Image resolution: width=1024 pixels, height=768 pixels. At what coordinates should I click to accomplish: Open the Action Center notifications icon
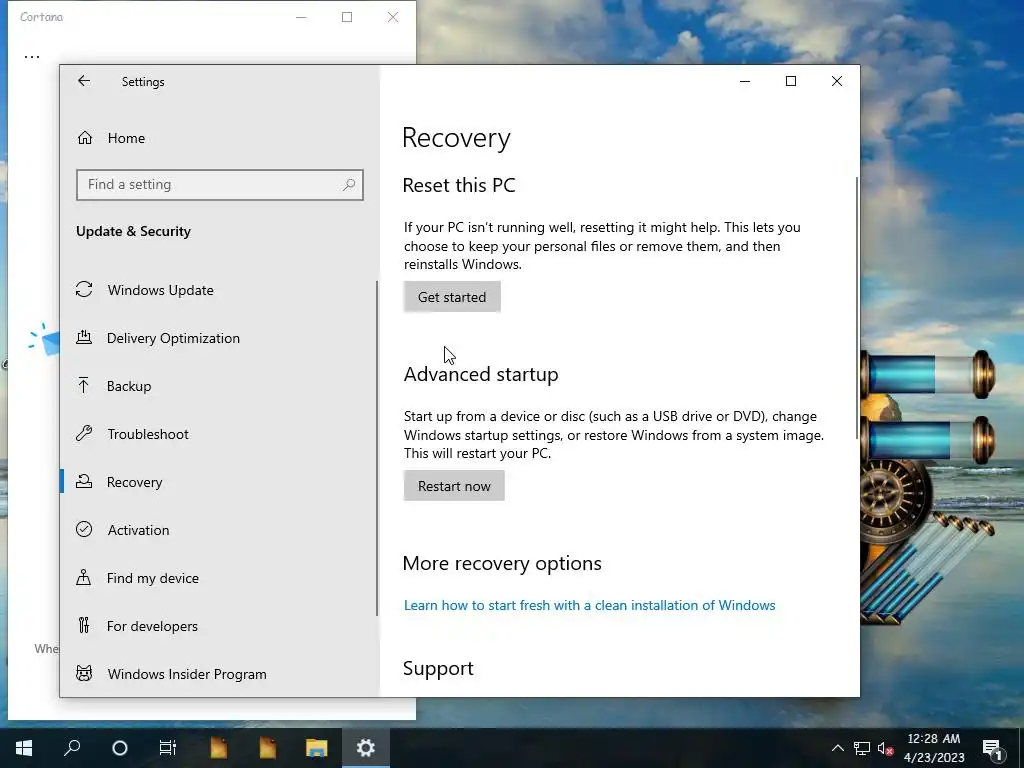(x=992, y=748)
